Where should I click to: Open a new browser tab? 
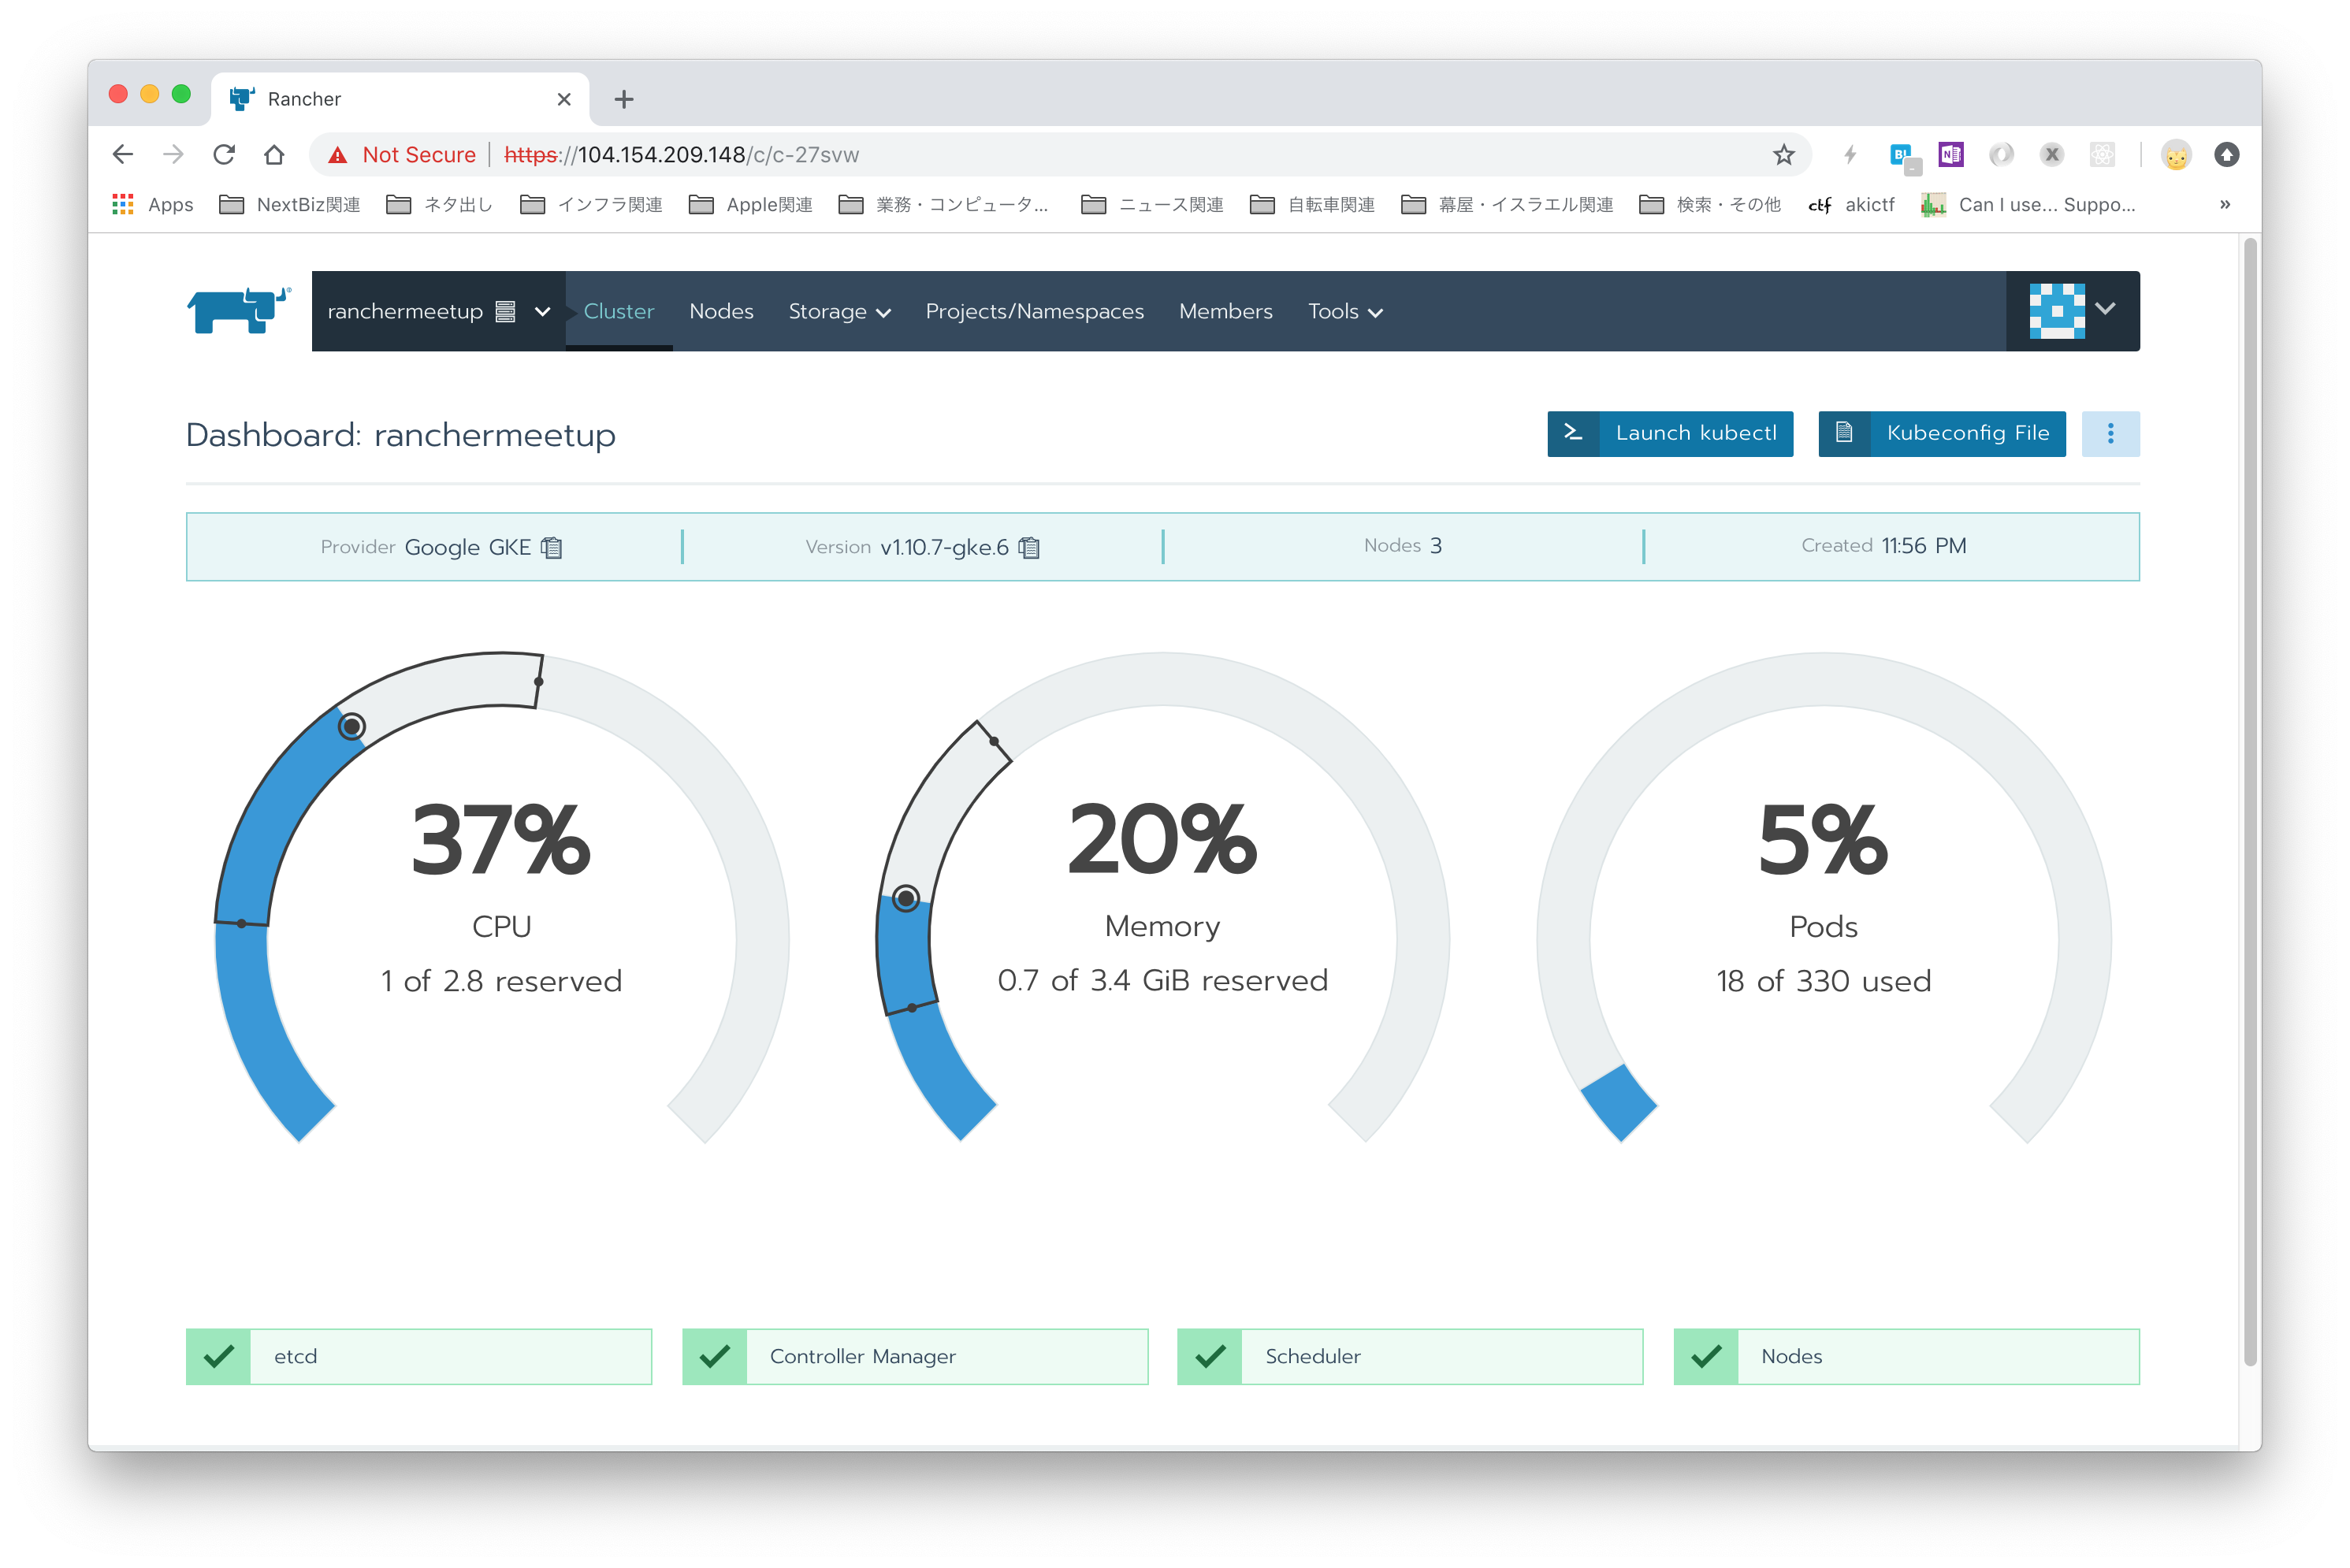(x=623, y=99)
